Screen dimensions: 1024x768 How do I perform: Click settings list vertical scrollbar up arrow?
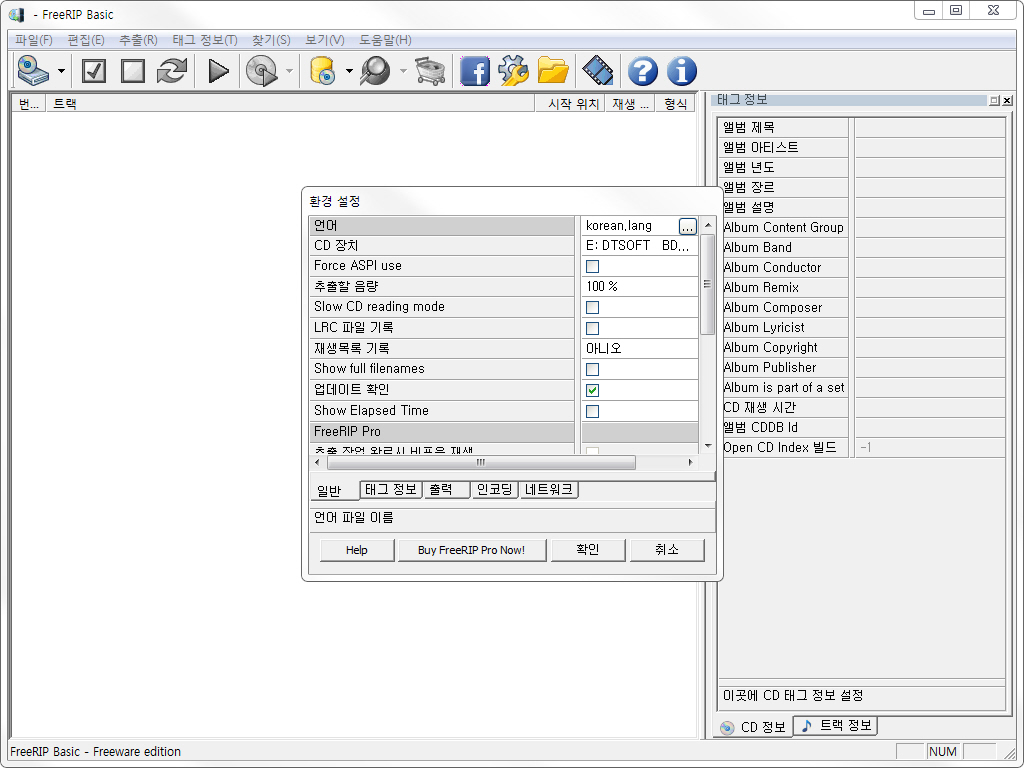click(708, 225)
